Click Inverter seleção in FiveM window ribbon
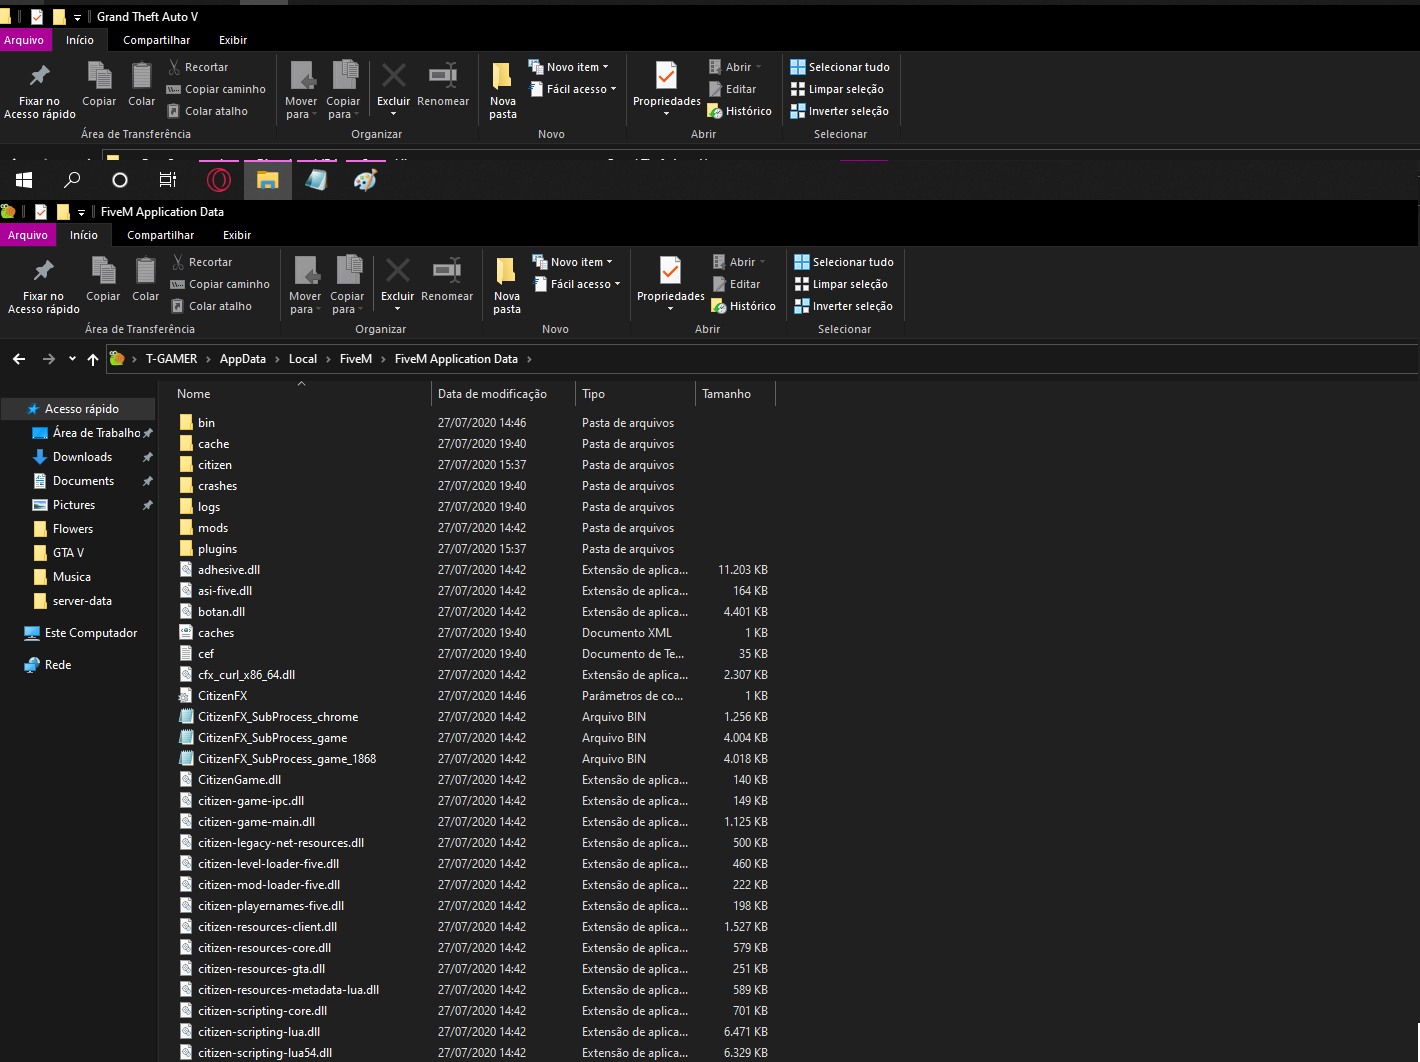The height and width of the screenshot is (1062, 1420). 843,306
